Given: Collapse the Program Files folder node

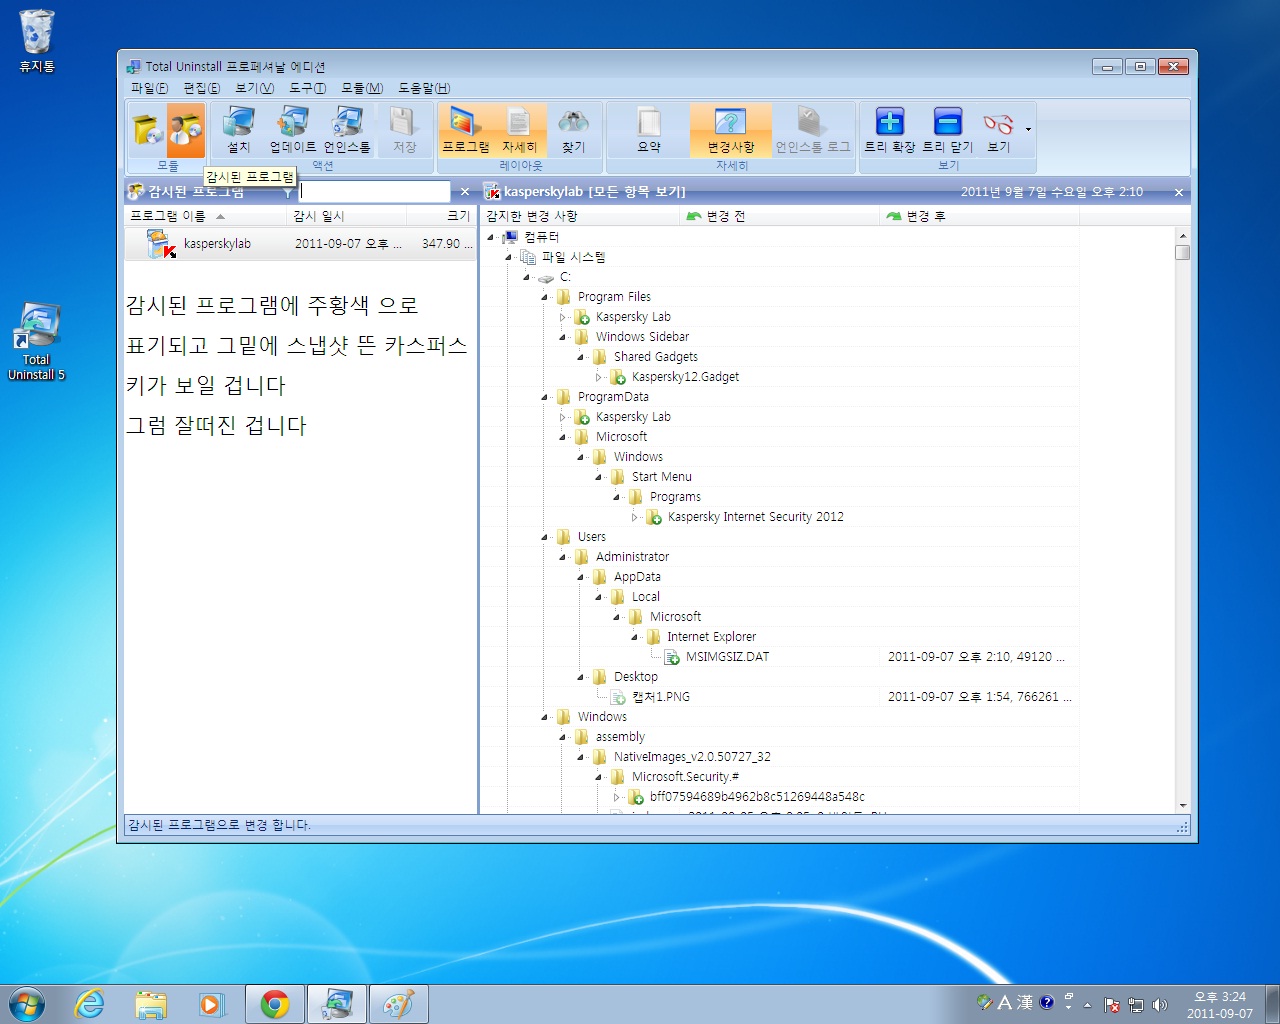Looking at the screenshot, I should click(x=544, y=297).
